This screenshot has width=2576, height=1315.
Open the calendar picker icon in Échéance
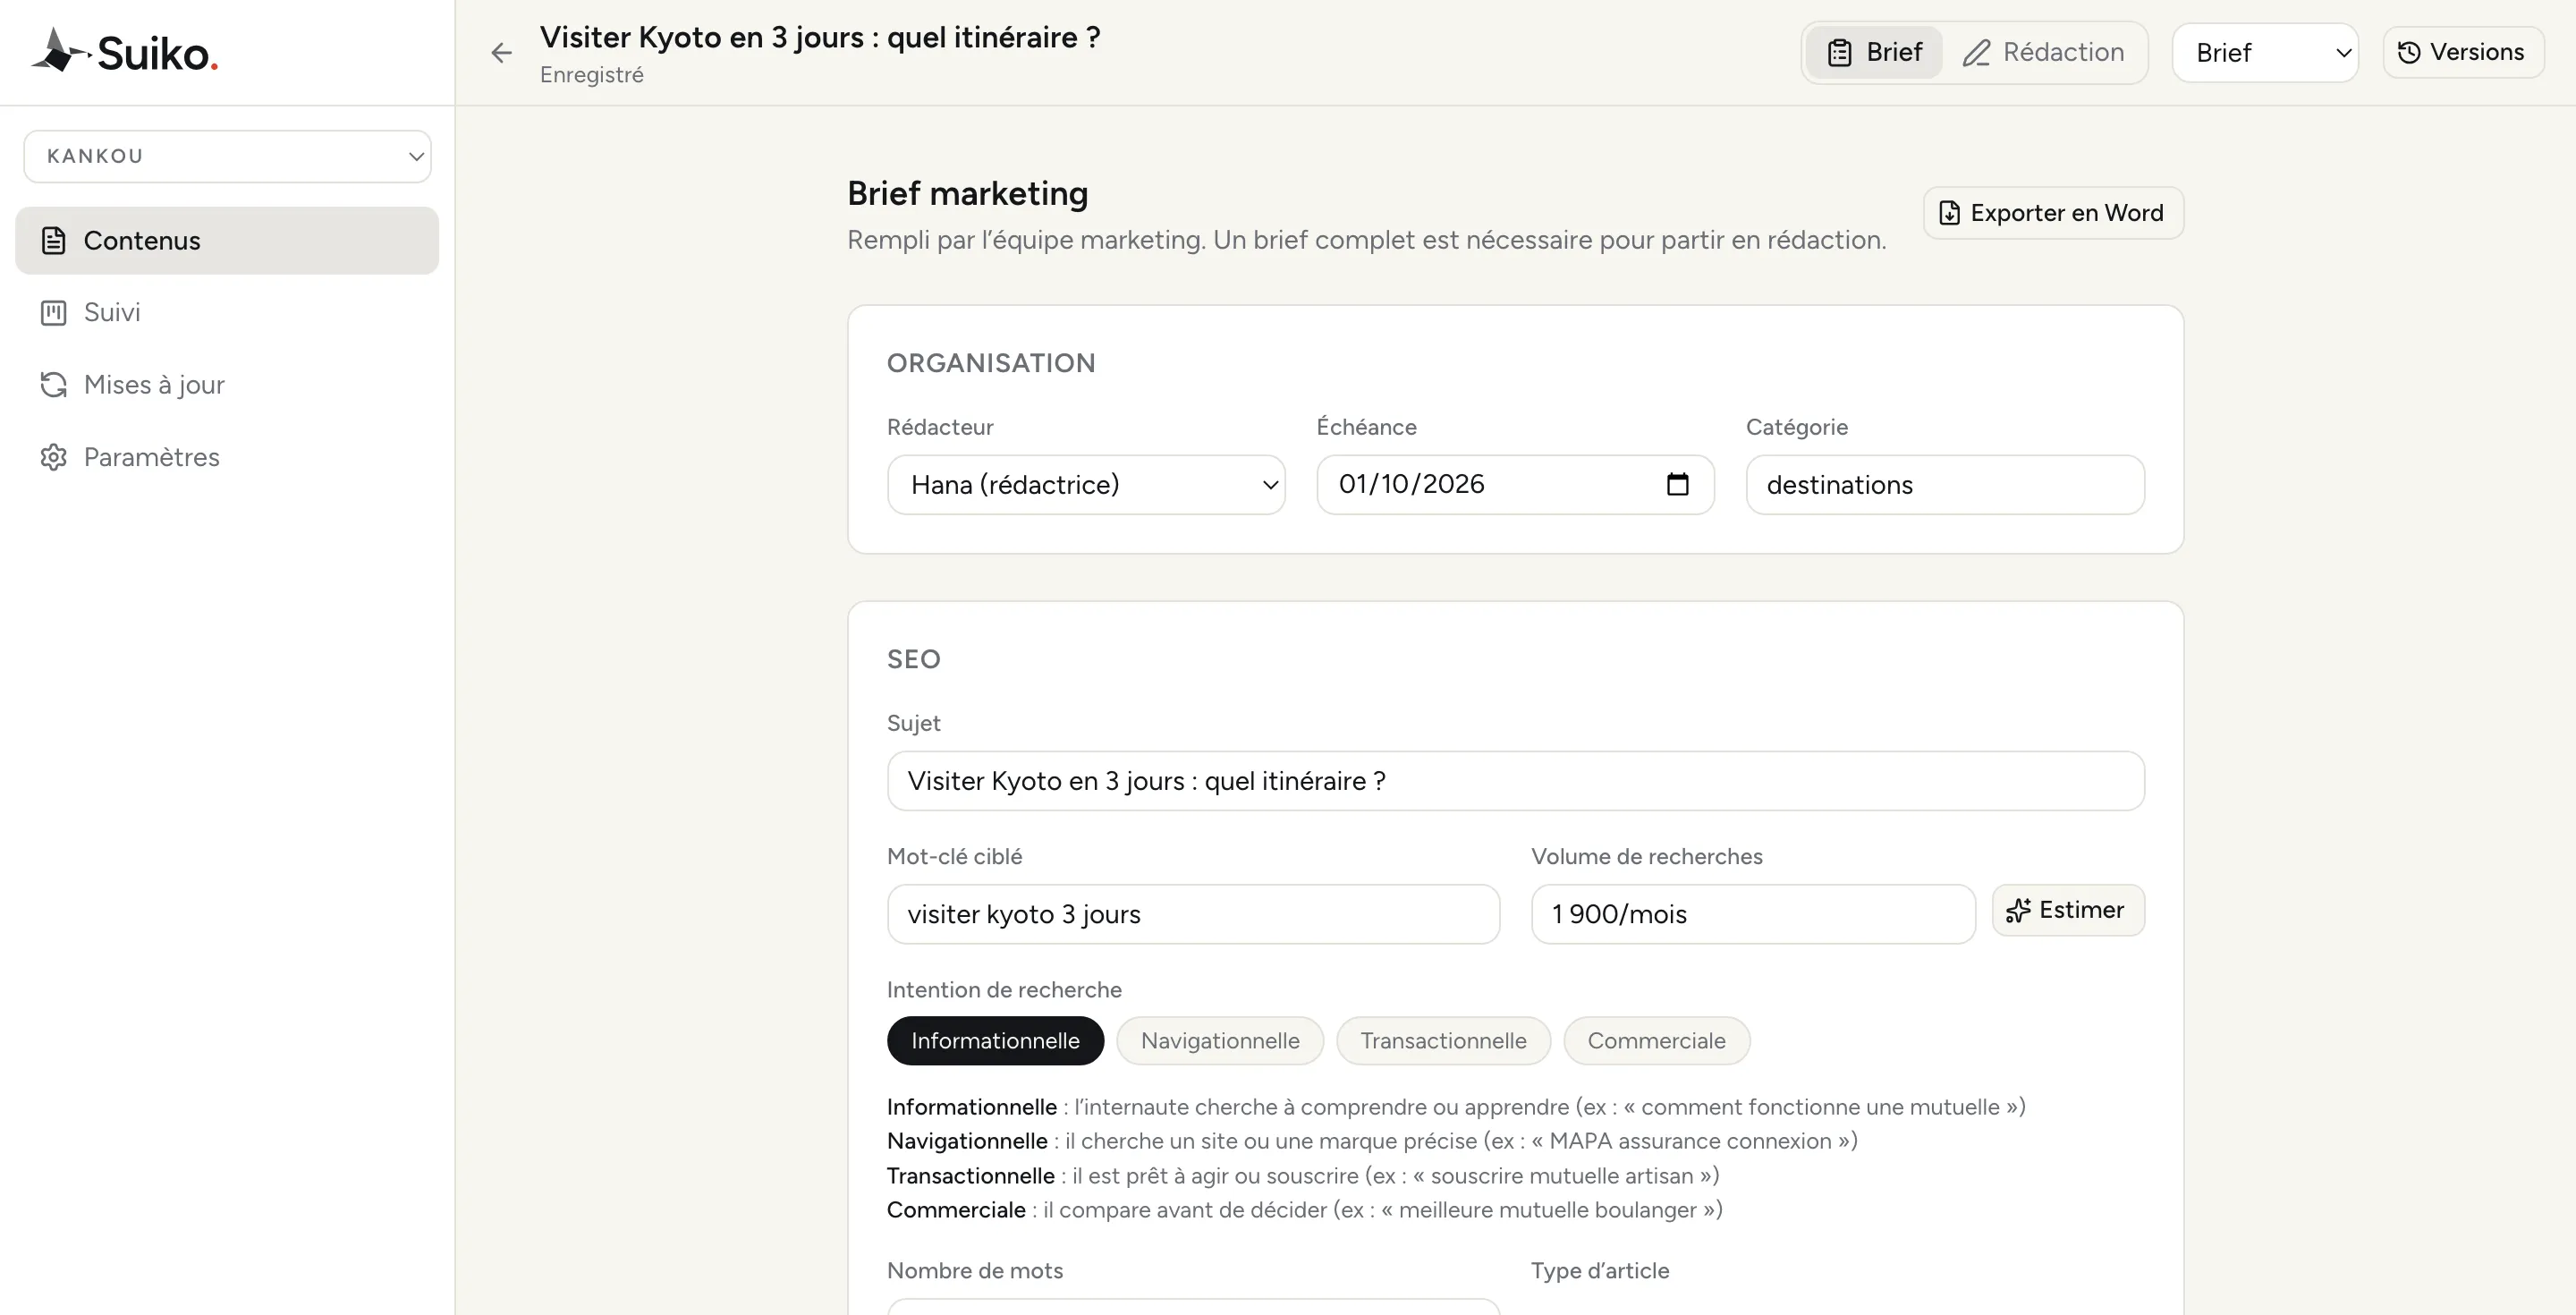tap(1678, 484)
